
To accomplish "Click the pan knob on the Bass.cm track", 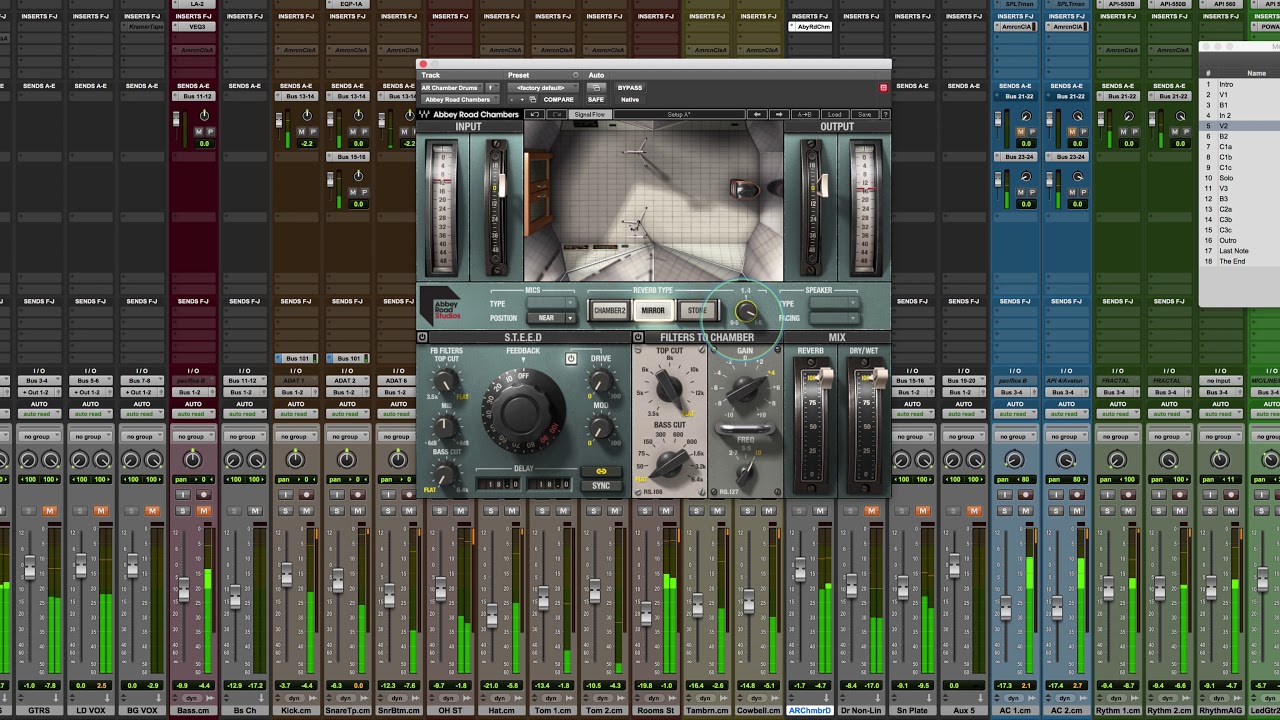I will coord(193,460).
